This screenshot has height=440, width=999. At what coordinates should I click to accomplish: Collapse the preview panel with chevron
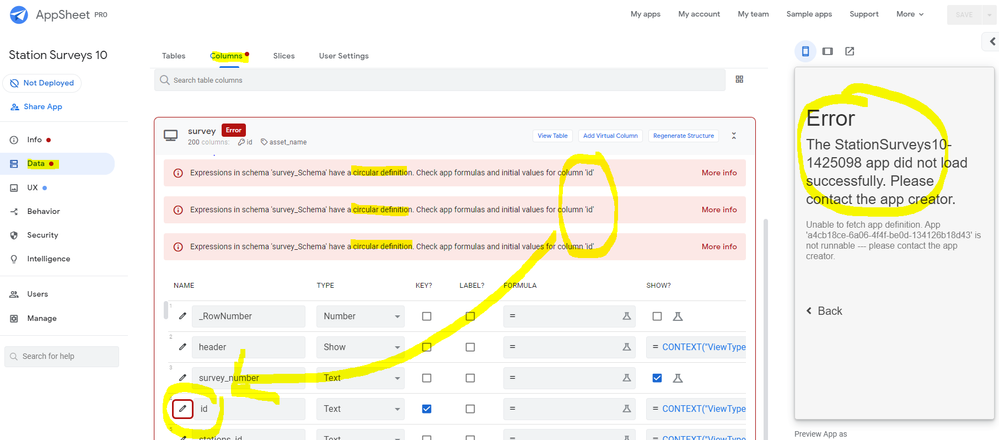coord(991,41)
